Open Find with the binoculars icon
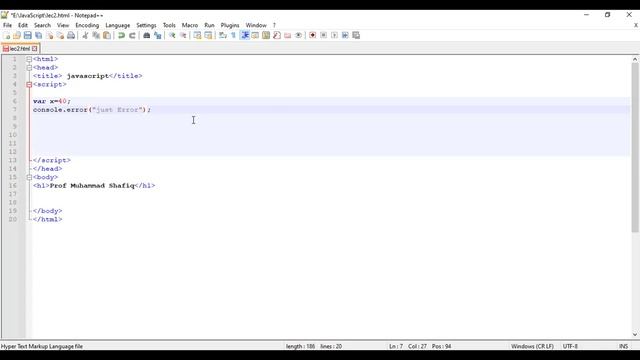640x360 pixels. tap(147, 36)
